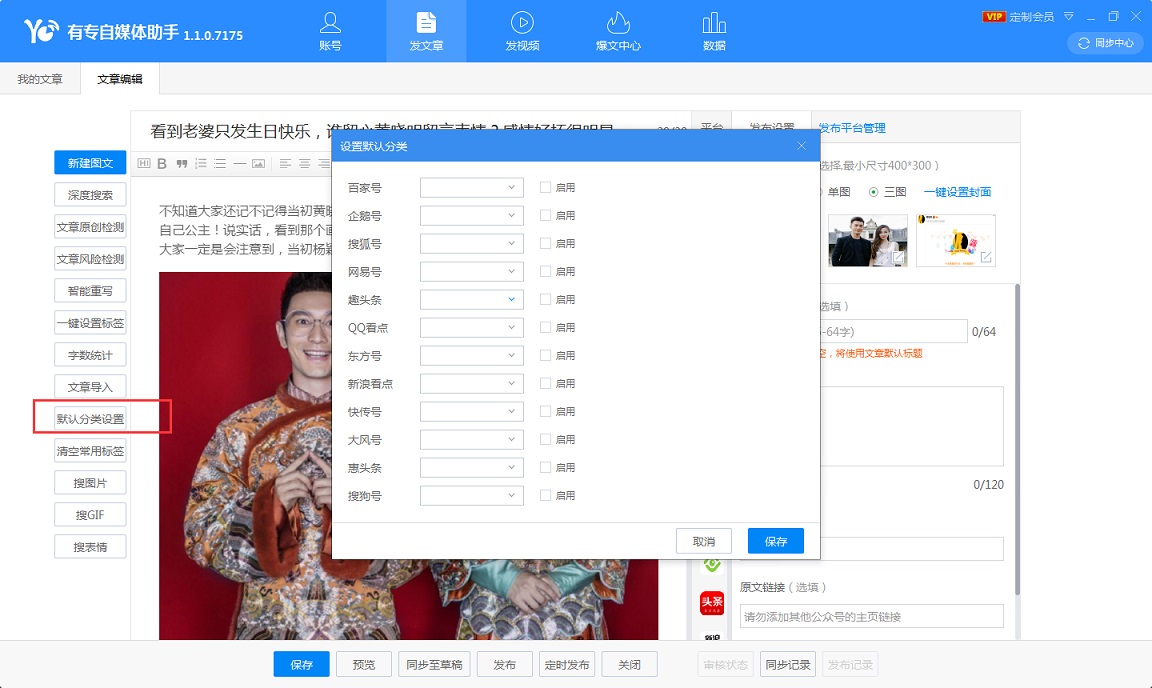Insert a blockquote with the quote icon
This screenshot has width=1152, height=688.
click(x=181, y=163)
